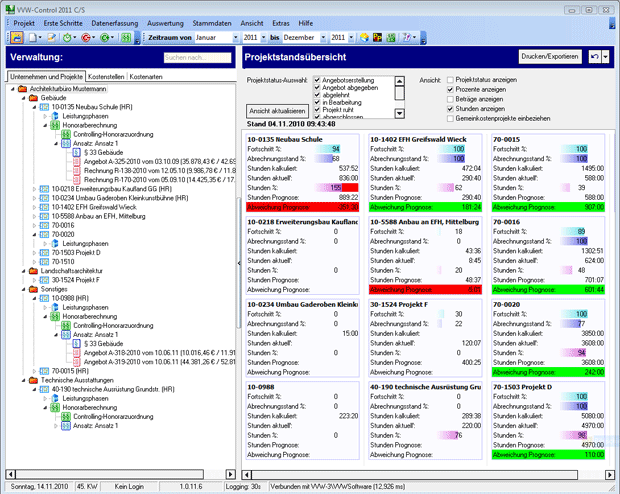Click red document icon of Angebot A-318-2010
The height and width of the screenshot is (494, 620).
[77, 353]
